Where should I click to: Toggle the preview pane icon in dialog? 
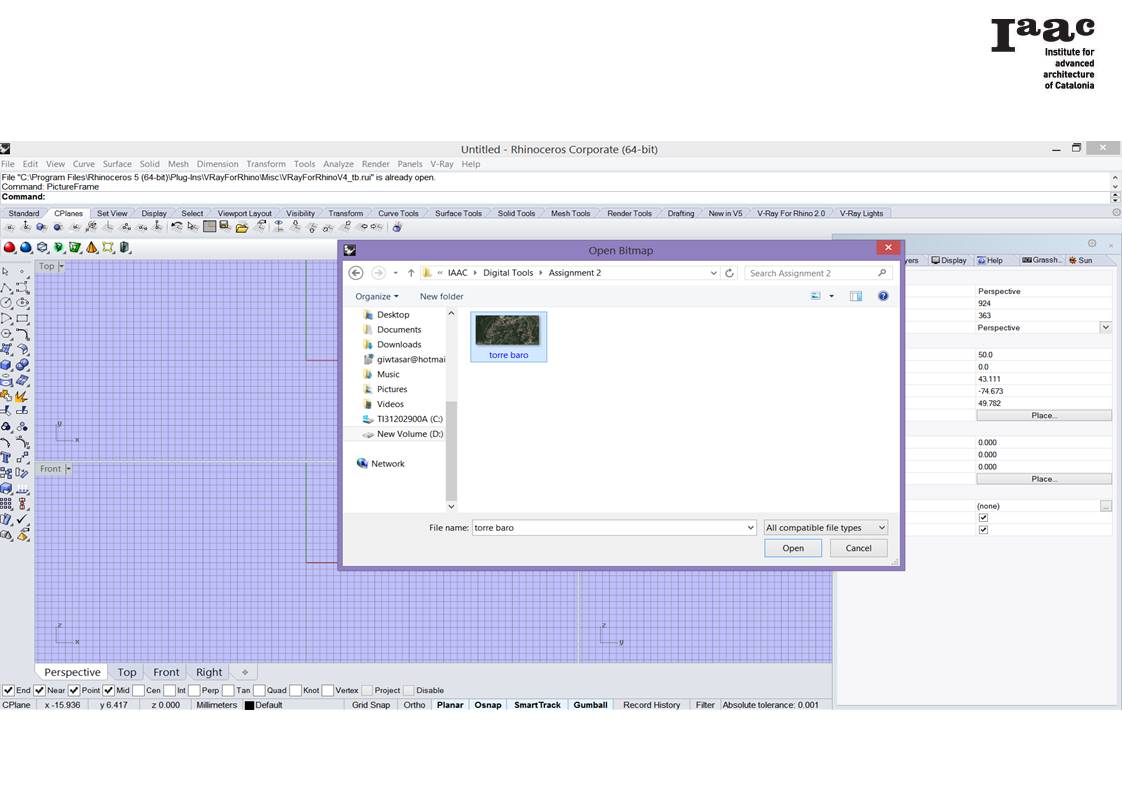pyautogui.click(x=856, y=296)
